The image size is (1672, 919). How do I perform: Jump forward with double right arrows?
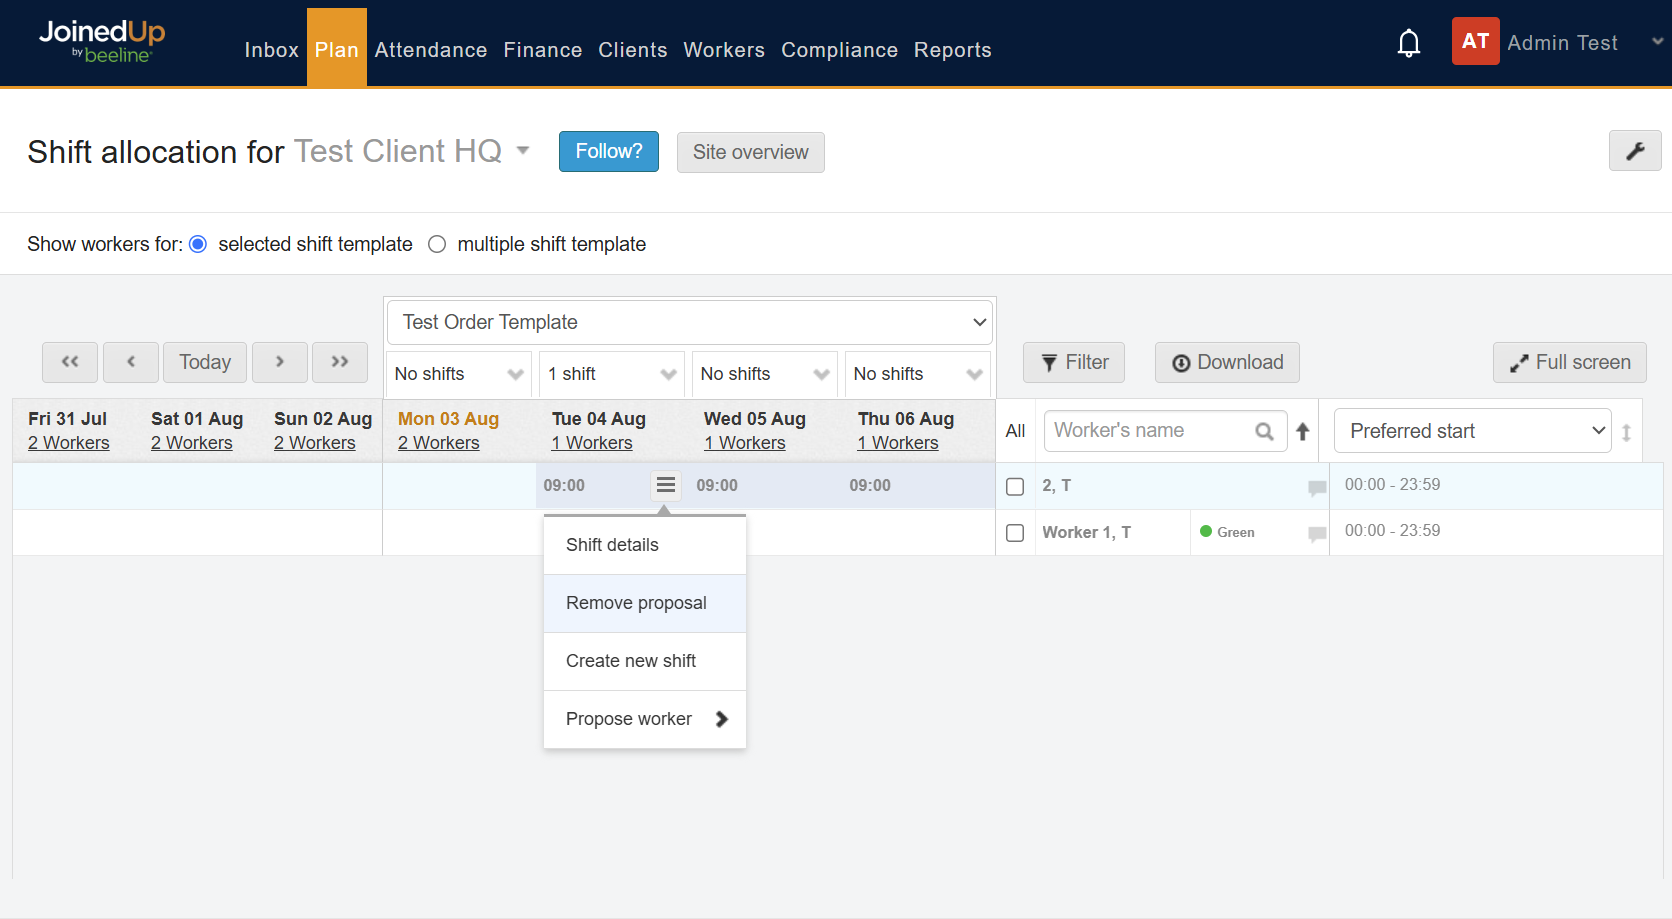tap(340, 362)
